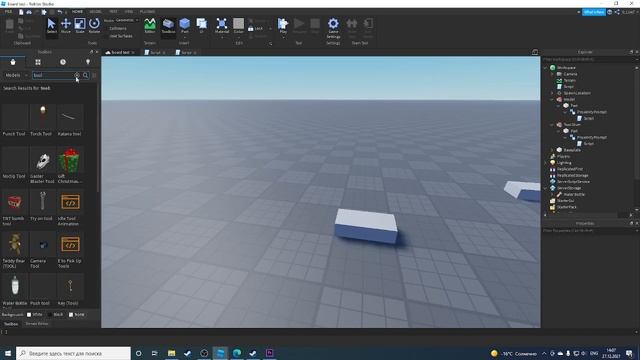Collapse the Workspace node in Explorer

coord(545,68)
